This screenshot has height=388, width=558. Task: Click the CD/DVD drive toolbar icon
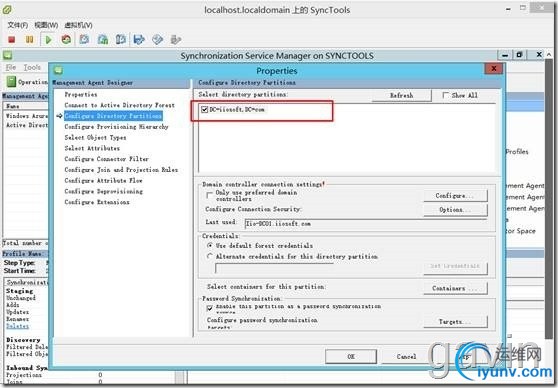(x=158, y=40)
